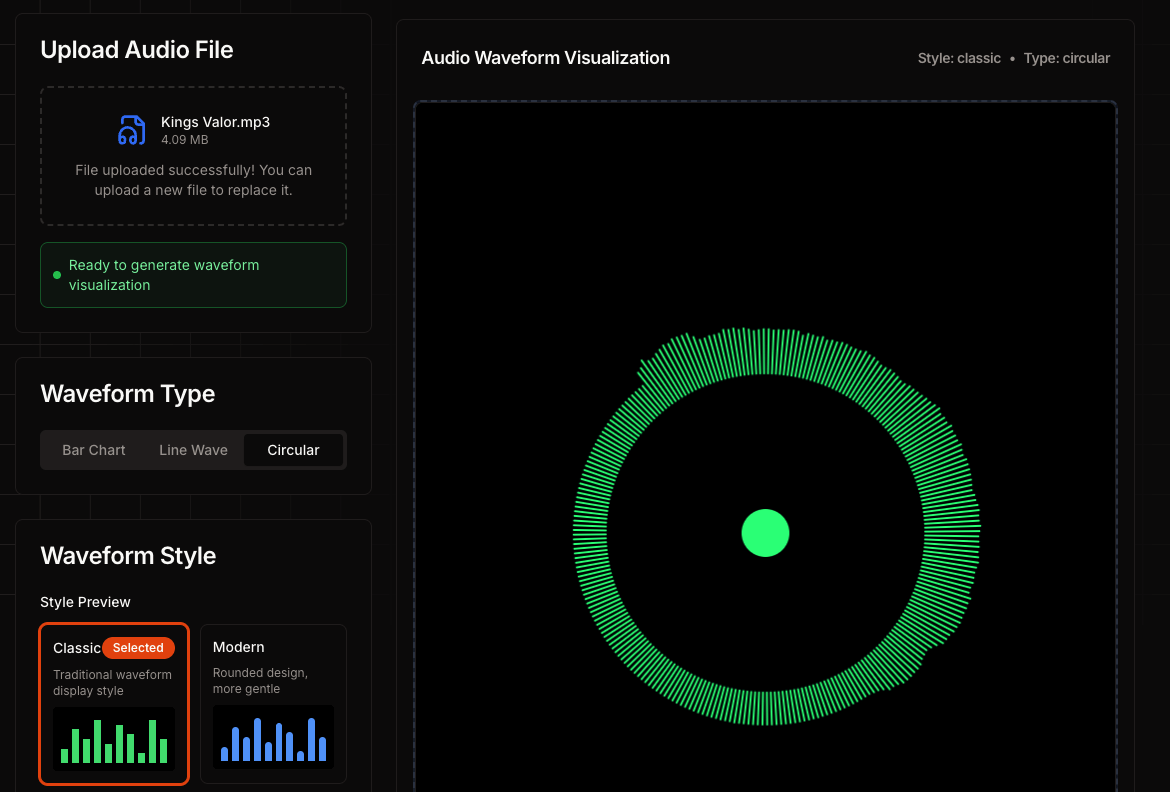The height and width of the screenshot is (792, 1170).
Task: Click the Classic style green bars preview
Action: (x=114, y=739)
